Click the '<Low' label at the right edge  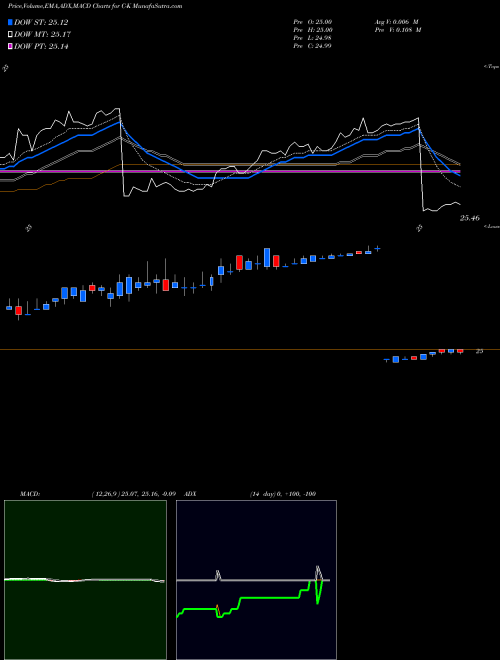[x=492, y=226]
